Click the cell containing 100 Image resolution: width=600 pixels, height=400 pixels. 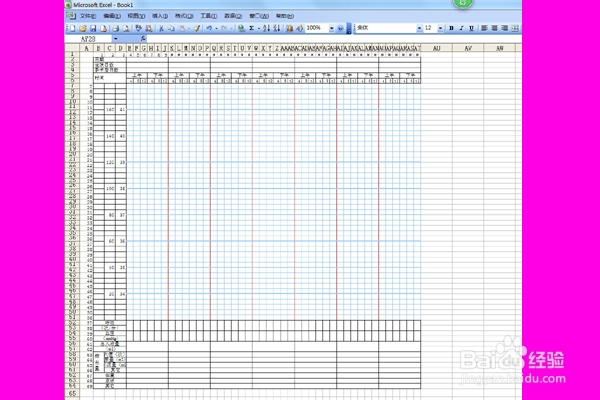click(110, 189)
